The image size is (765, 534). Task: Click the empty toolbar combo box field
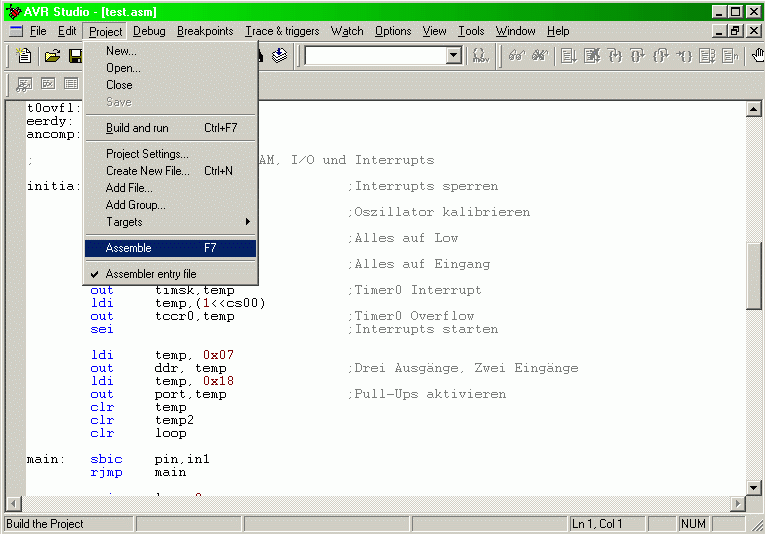coord(376,56)
